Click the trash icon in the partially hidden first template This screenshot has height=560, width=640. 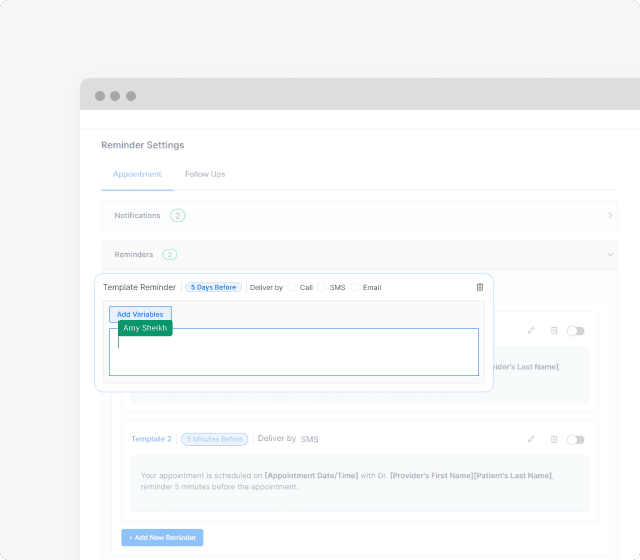pyautogui.click(x=554, y=329)
